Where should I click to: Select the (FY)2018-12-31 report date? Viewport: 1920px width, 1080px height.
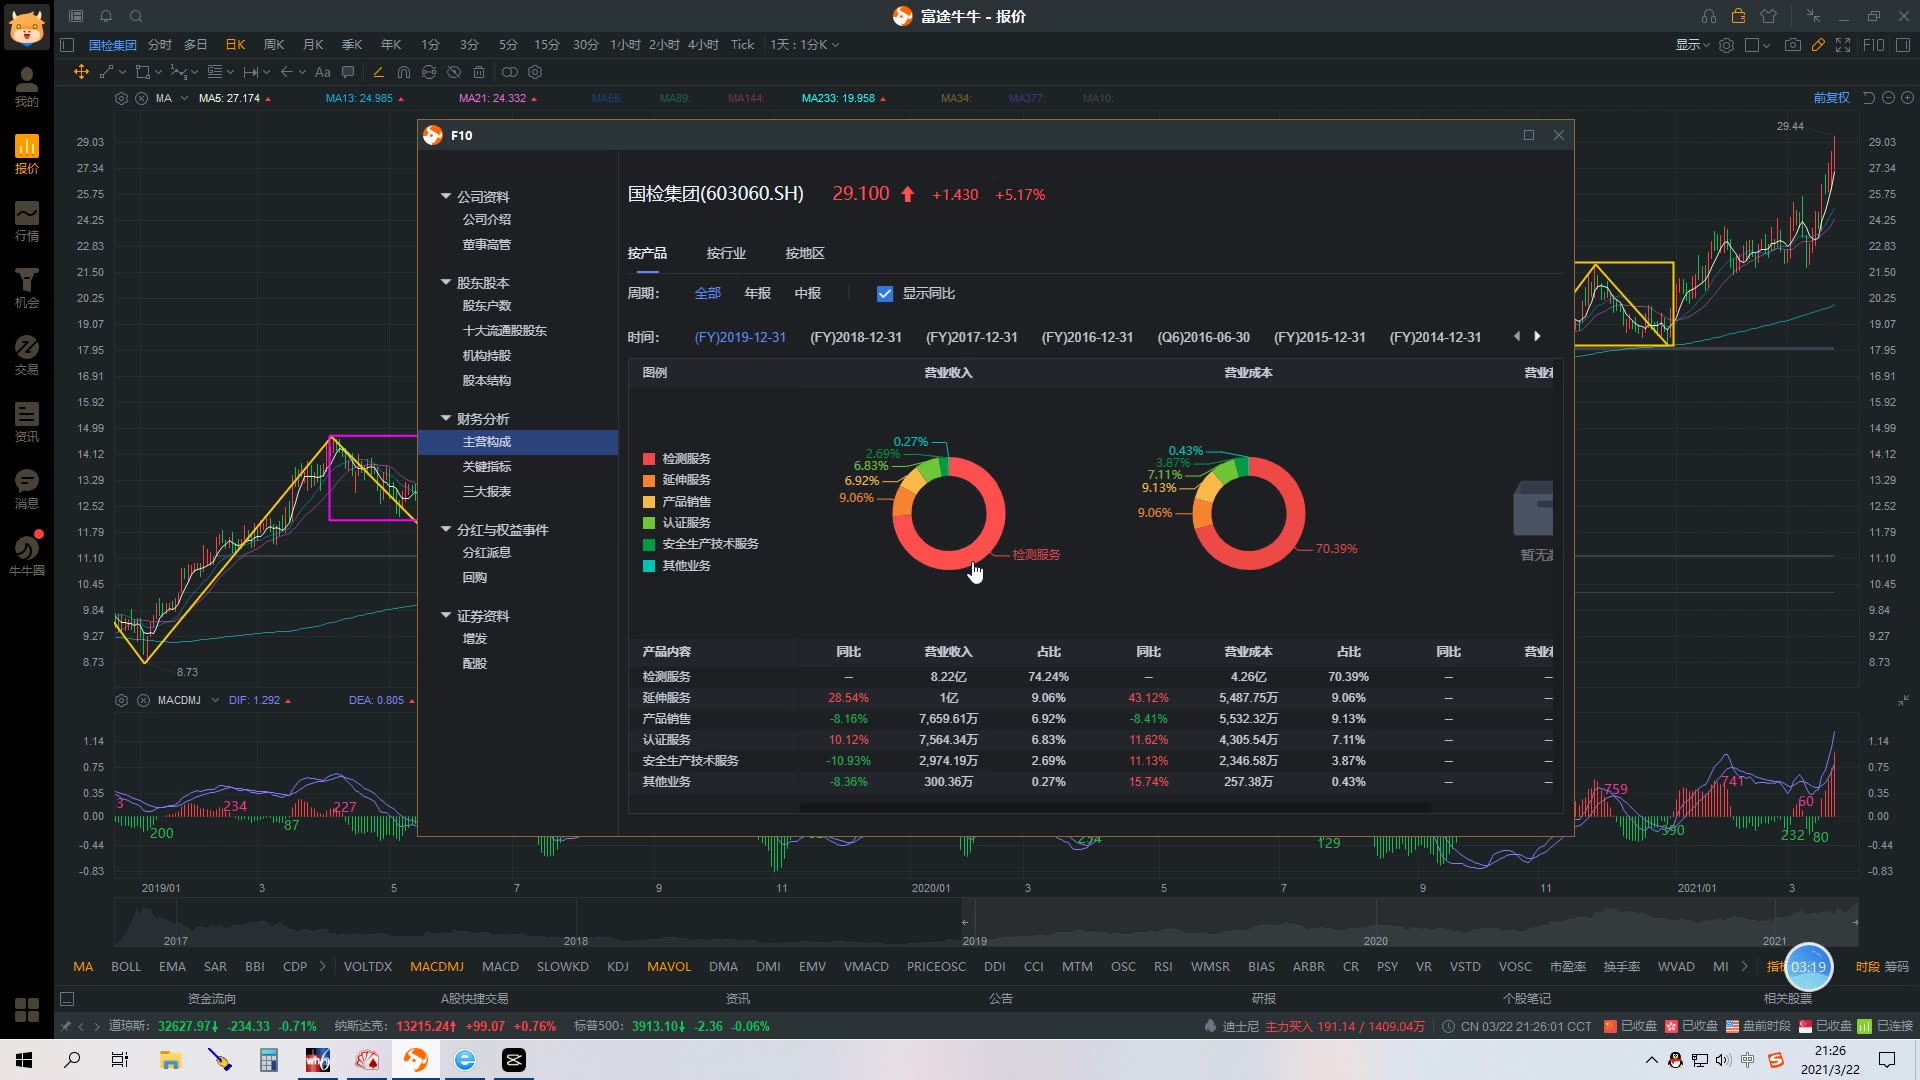856,338
